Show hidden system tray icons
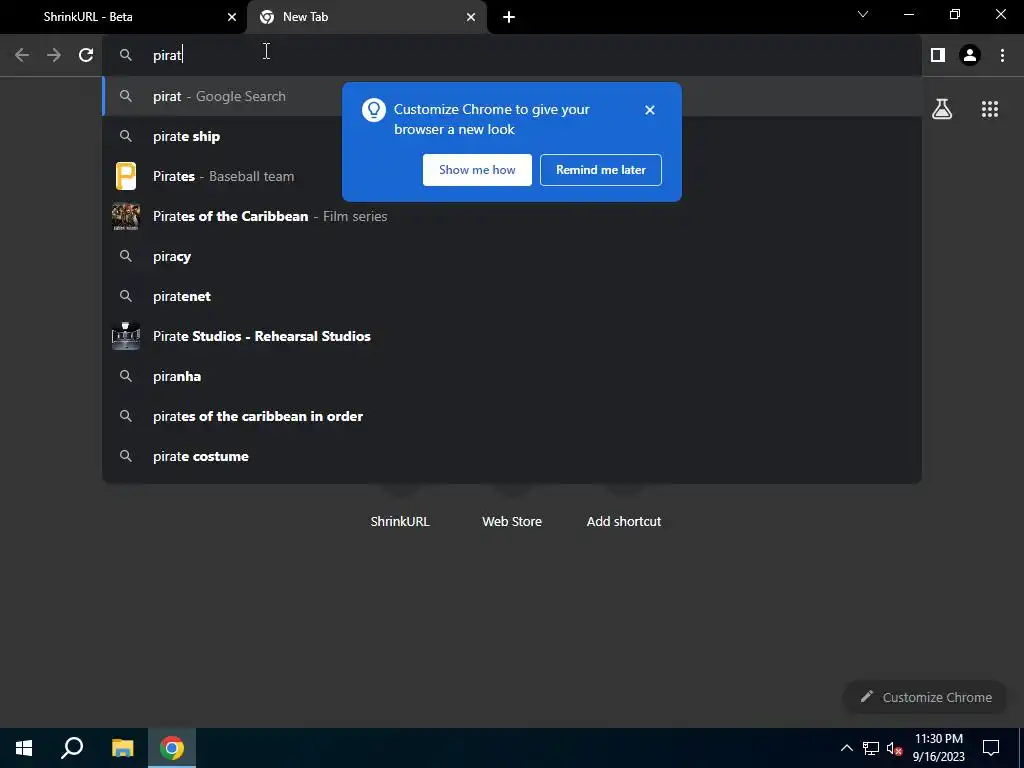The image size is (1024, 768). (x=846, y=748)
